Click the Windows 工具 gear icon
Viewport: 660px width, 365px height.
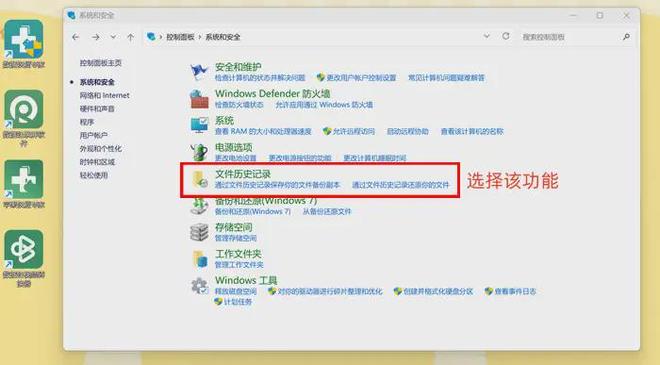click(x=199, y=286)
